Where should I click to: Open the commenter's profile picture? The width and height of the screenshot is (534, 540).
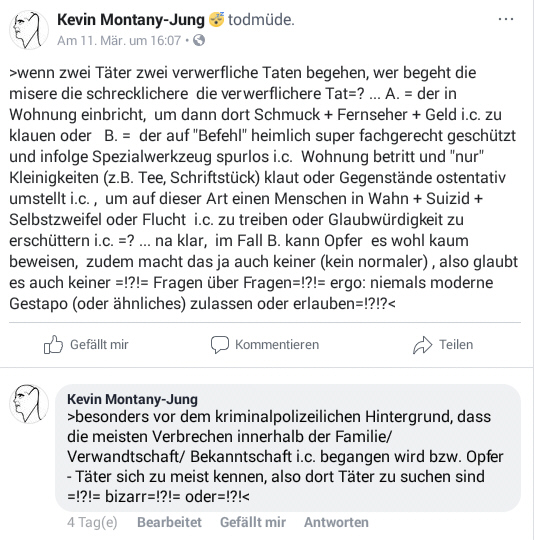(29, 404)
